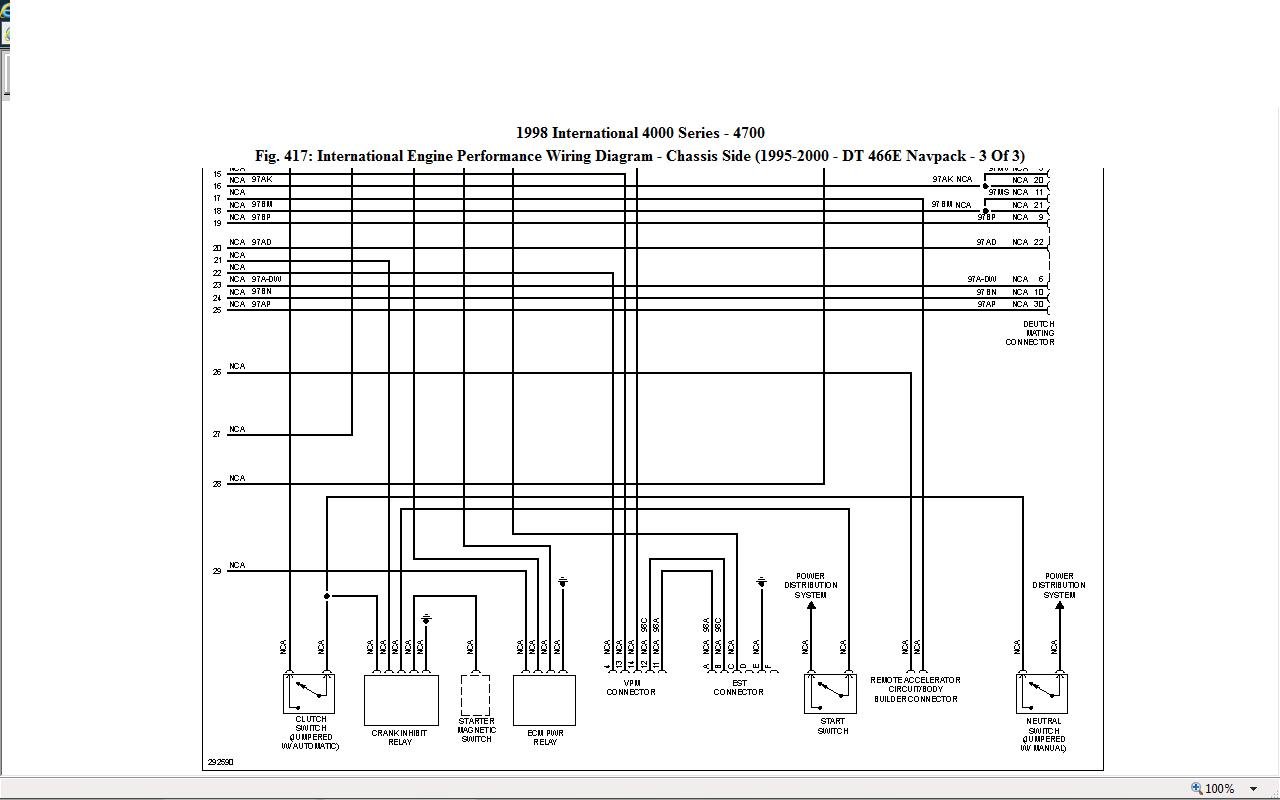Viewport: 1280px width, 800px height.
Task: Click the neutral switch symbol box
Action: coord(1042,693)
